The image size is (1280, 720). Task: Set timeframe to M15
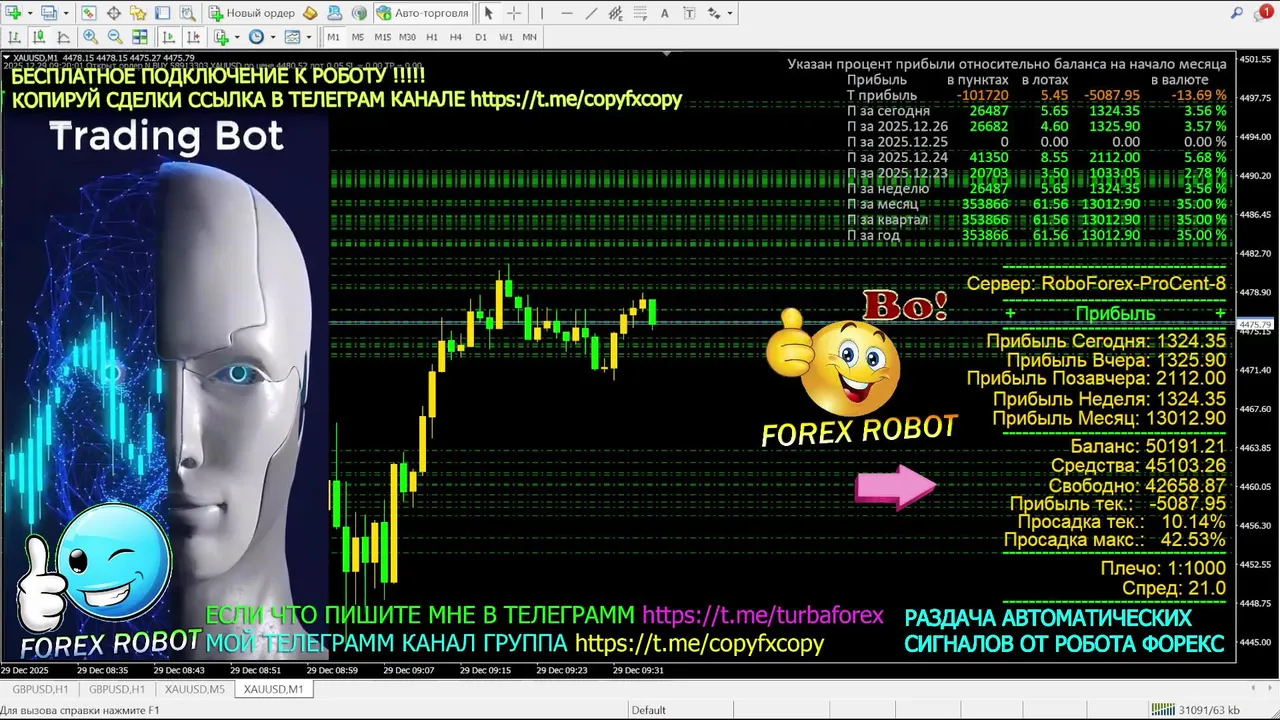point(382,37)
